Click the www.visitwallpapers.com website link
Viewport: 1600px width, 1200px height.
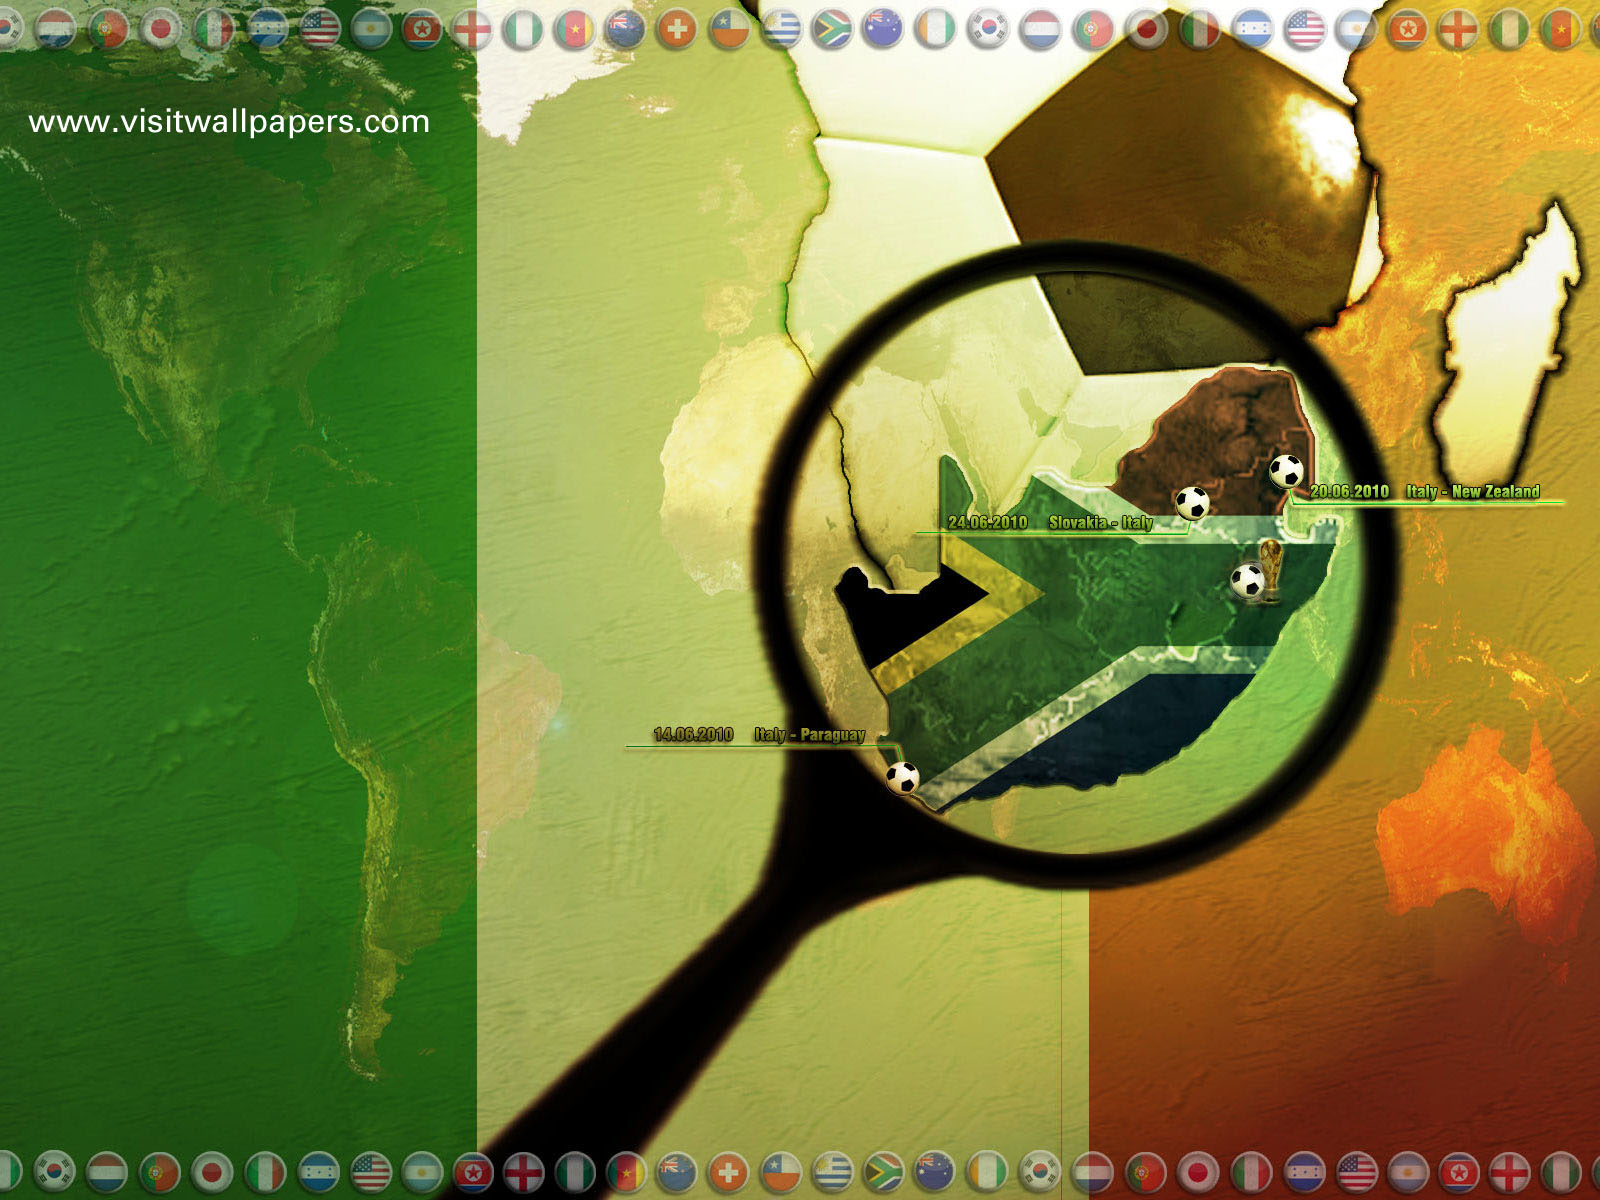(x=229, y=122)
